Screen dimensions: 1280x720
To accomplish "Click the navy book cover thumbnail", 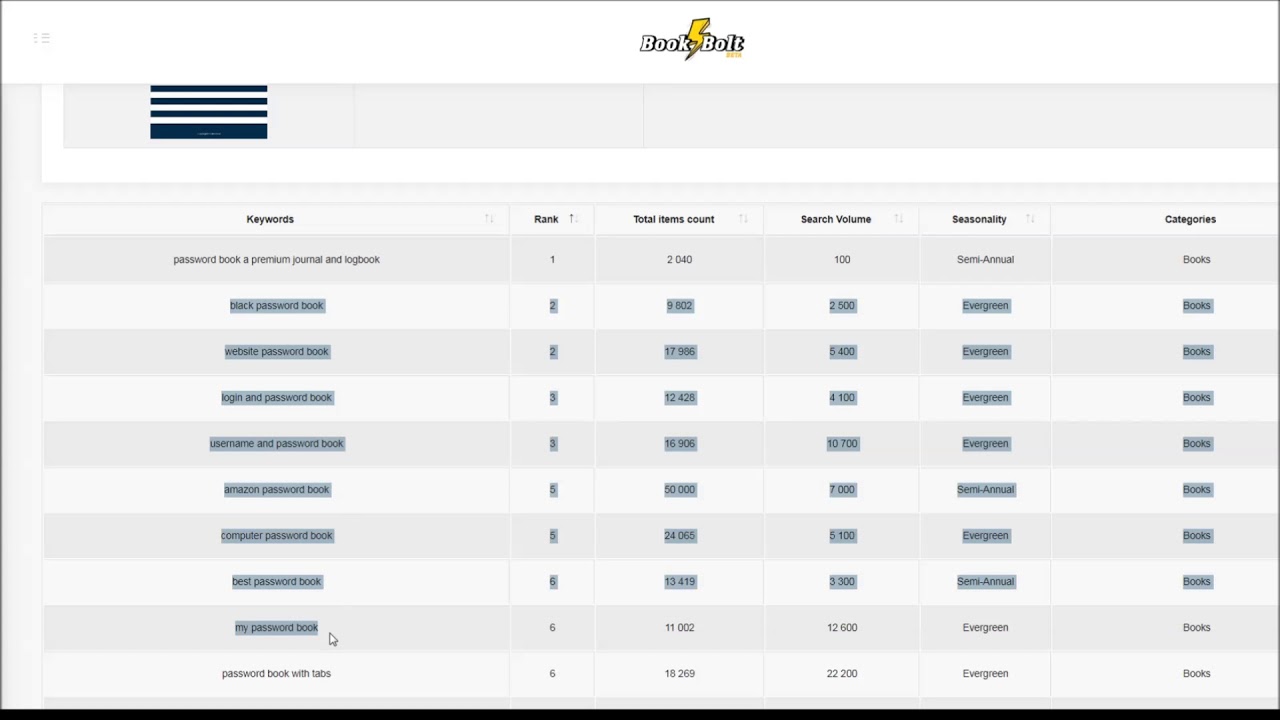I will coord(208,110).
